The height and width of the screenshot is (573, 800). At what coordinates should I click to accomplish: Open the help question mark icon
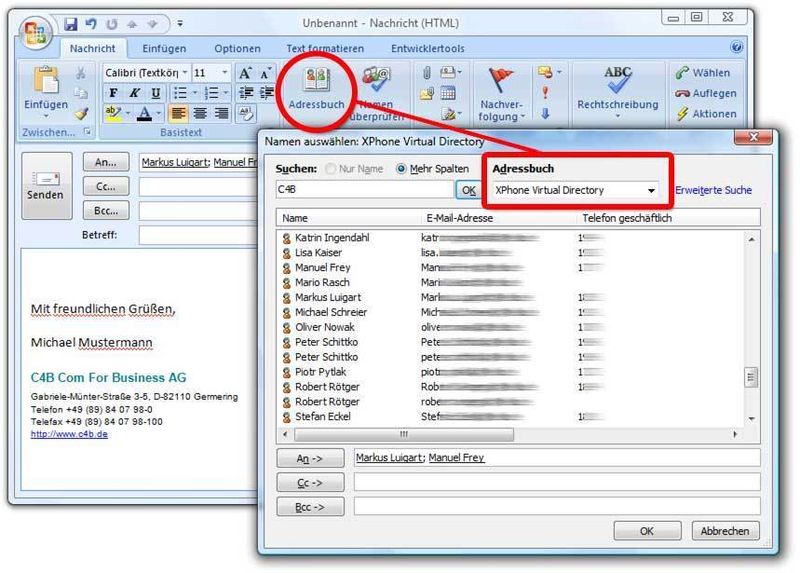pyautogui.click(x=736, y=47)
